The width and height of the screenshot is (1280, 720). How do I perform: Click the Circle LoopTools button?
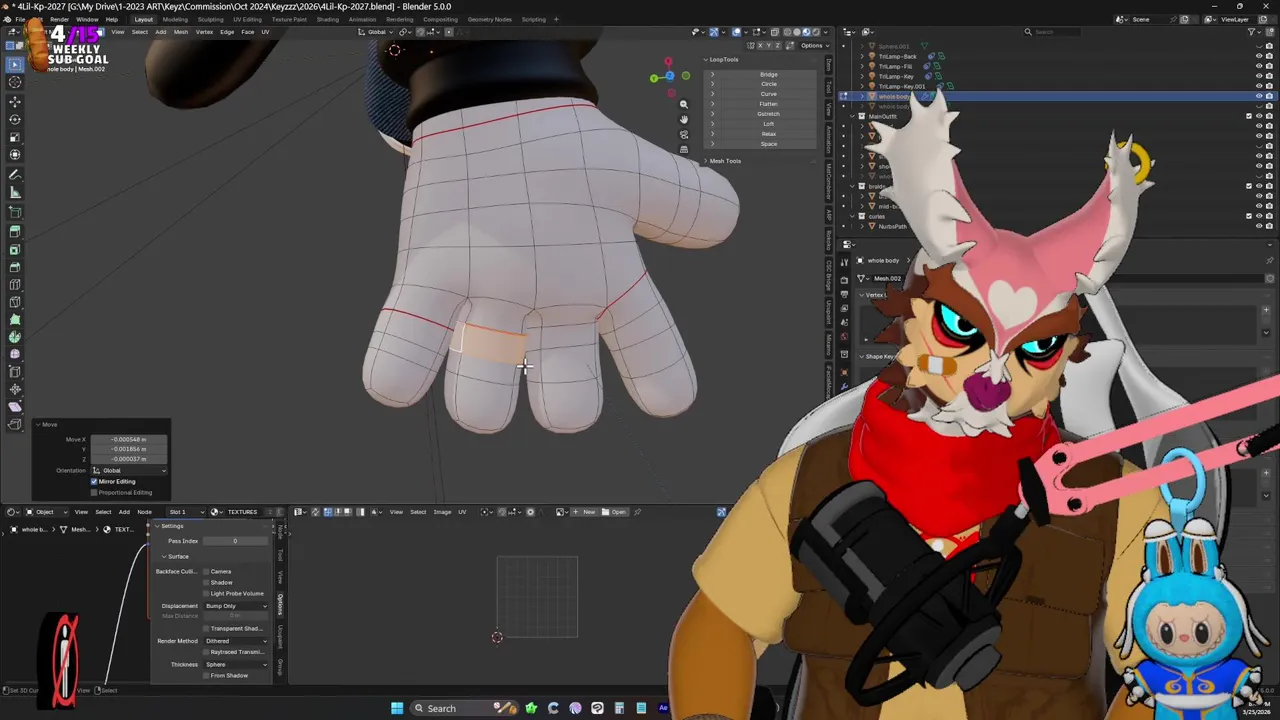pyautogui.click(x=768, y=84)
